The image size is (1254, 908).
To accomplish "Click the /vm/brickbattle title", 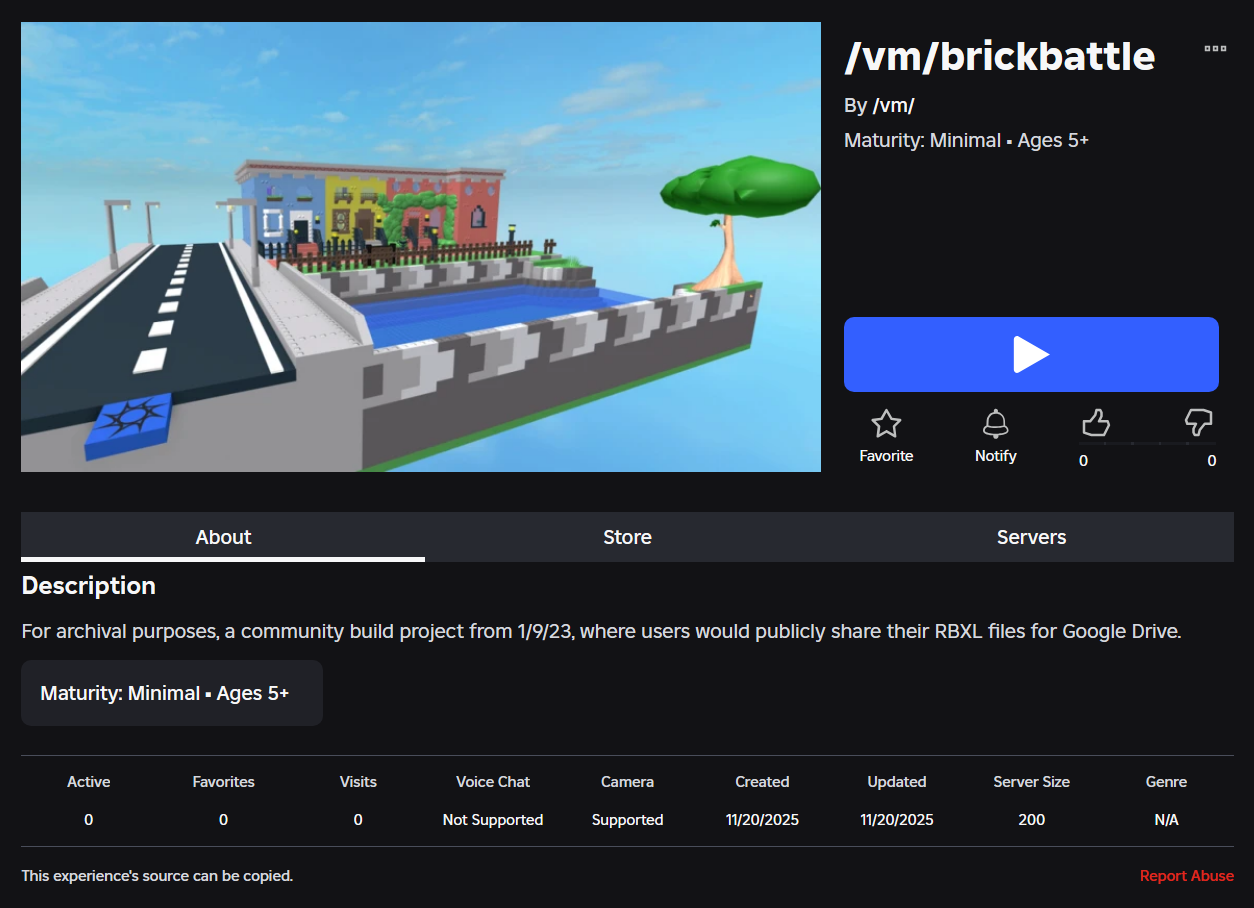I will point(1000,55).
